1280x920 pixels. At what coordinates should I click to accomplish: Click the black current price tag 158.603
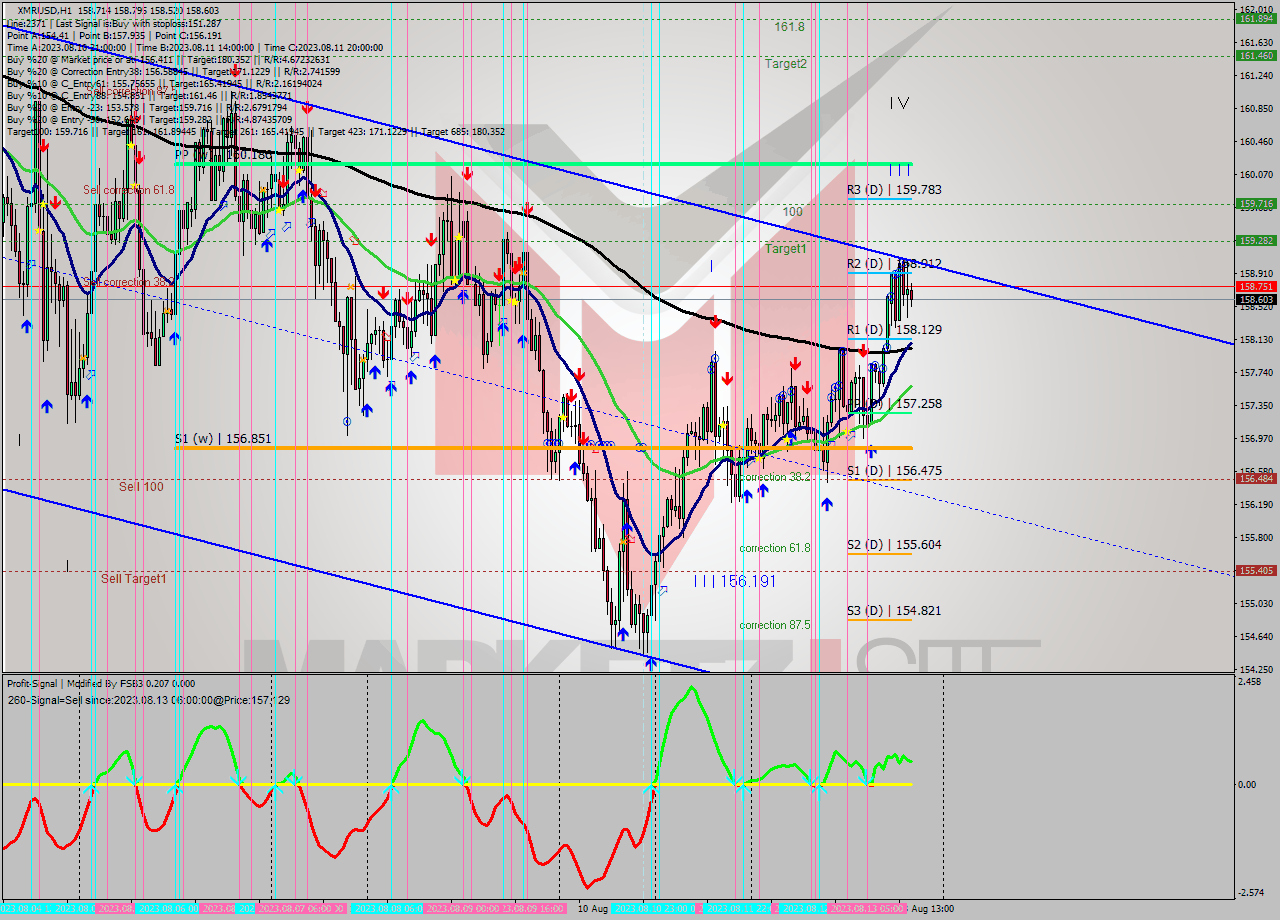(1256, 299)
